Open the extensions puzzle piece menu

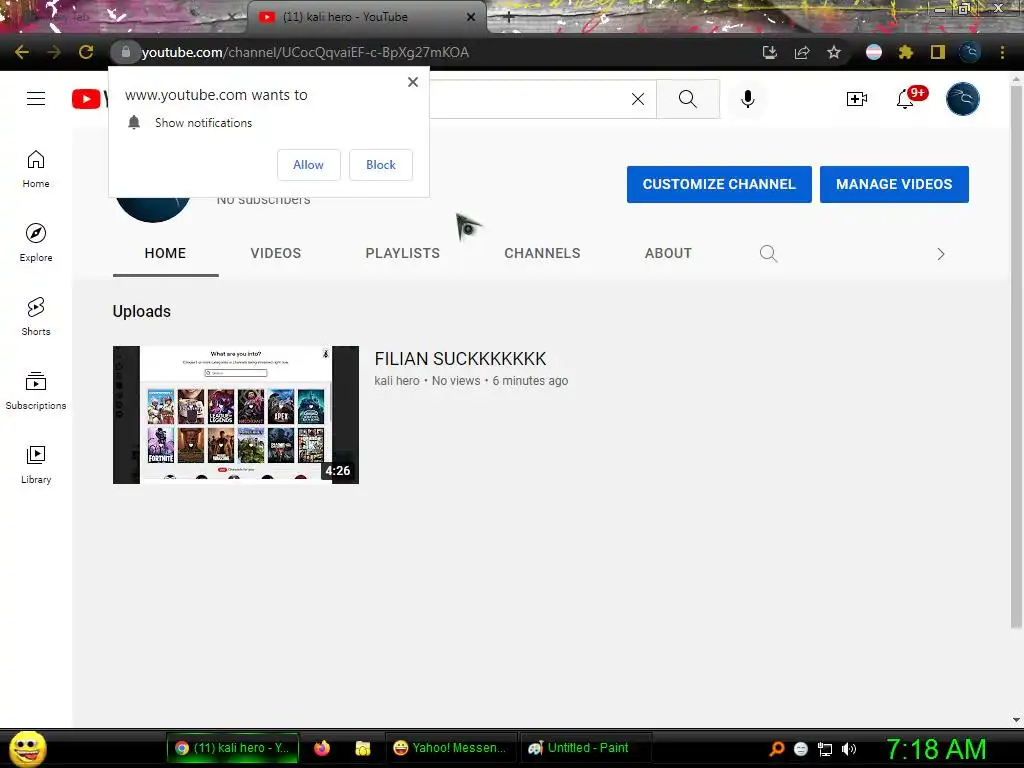click(x=906, y=52)
